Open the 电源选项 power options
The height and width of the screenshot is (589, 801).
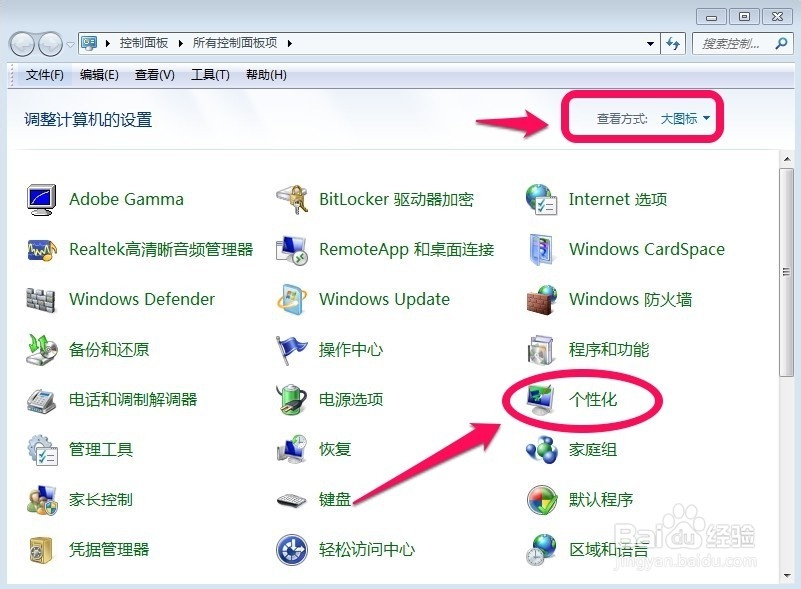[x=350, y=399]
